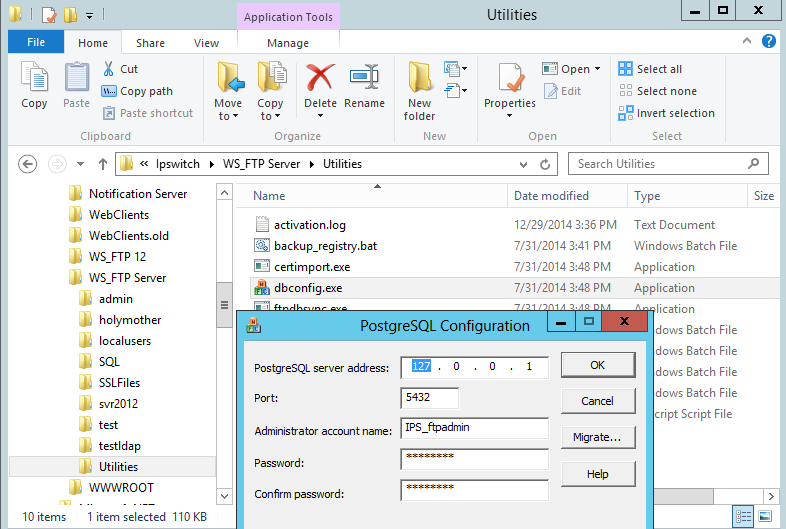This screenshot has width=786, height=529.
Task: Click the Up one level arrow
Action: 103,164
